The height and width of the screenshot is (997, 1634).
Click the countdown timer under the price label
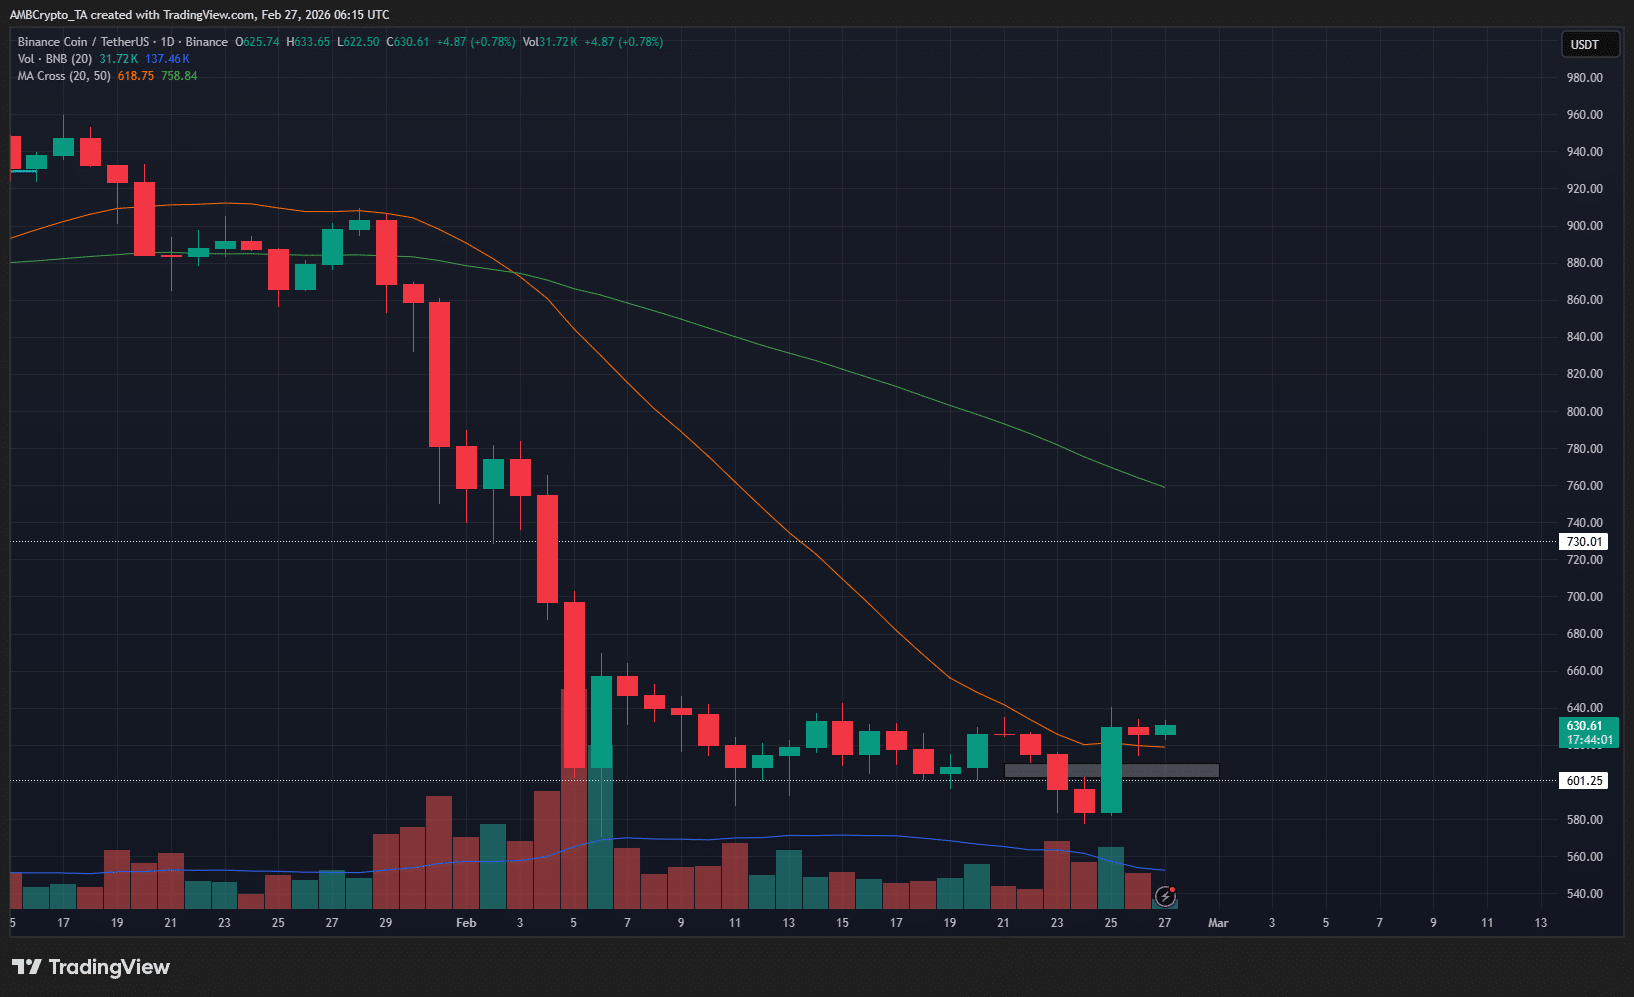point(1588,740)
